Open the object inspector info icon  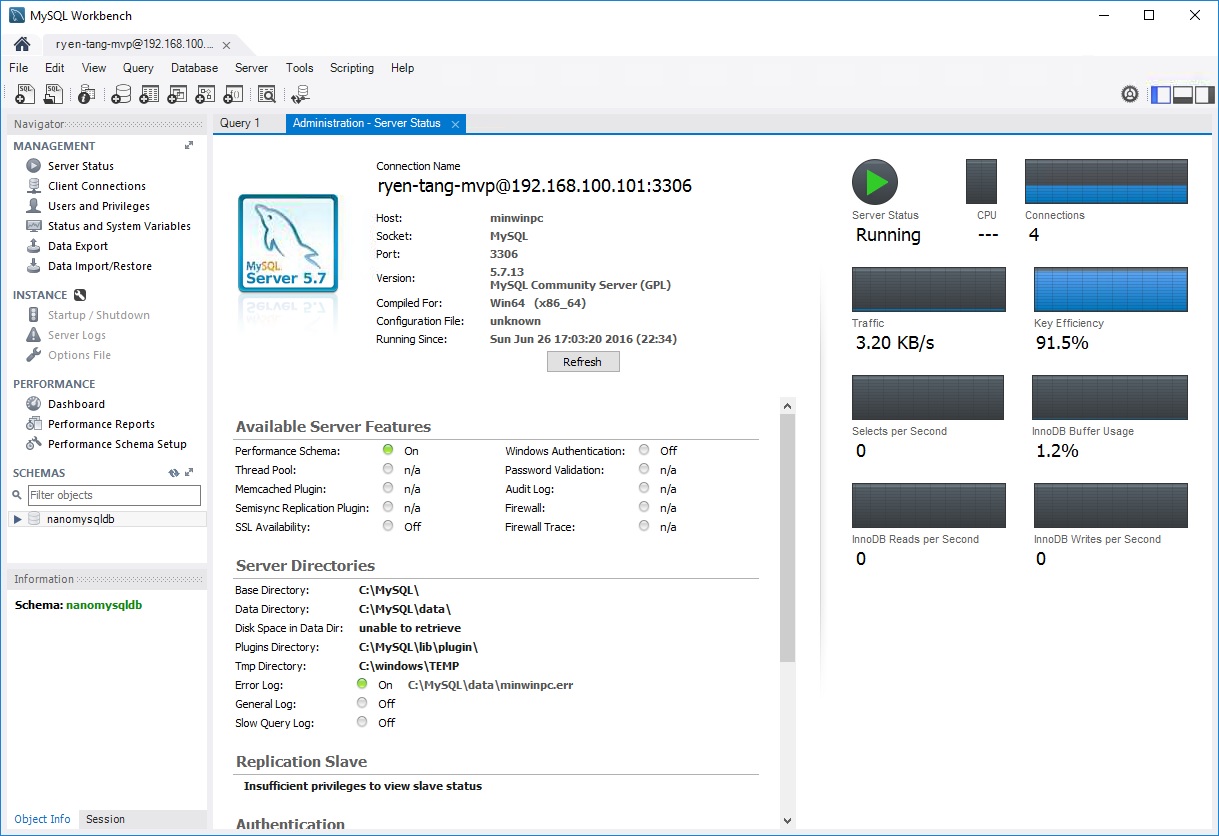coord(86,94)
